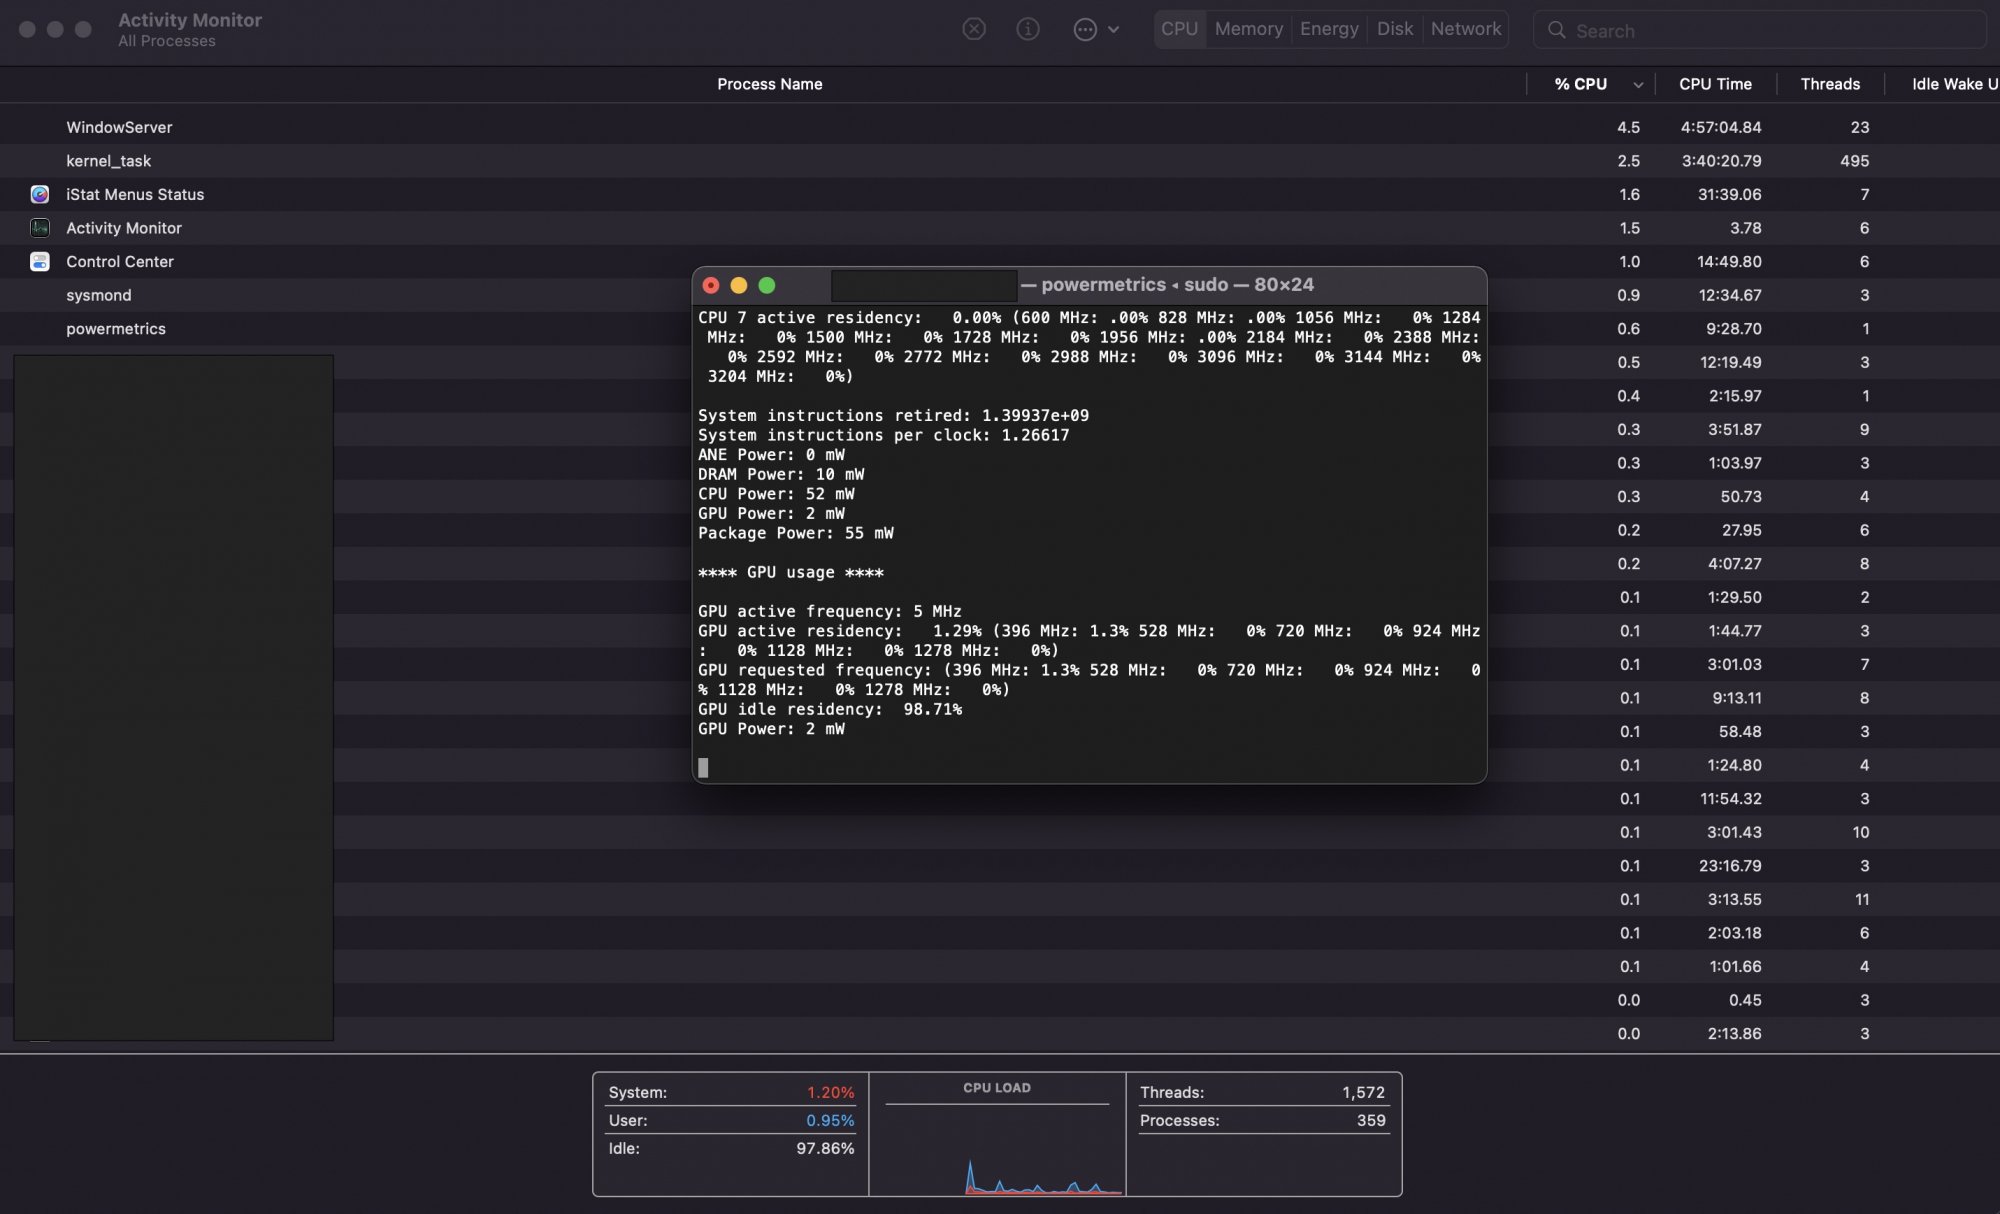Select the WindowServer process row
The height and width of the screenshot is (1214, 2000).
119,127
